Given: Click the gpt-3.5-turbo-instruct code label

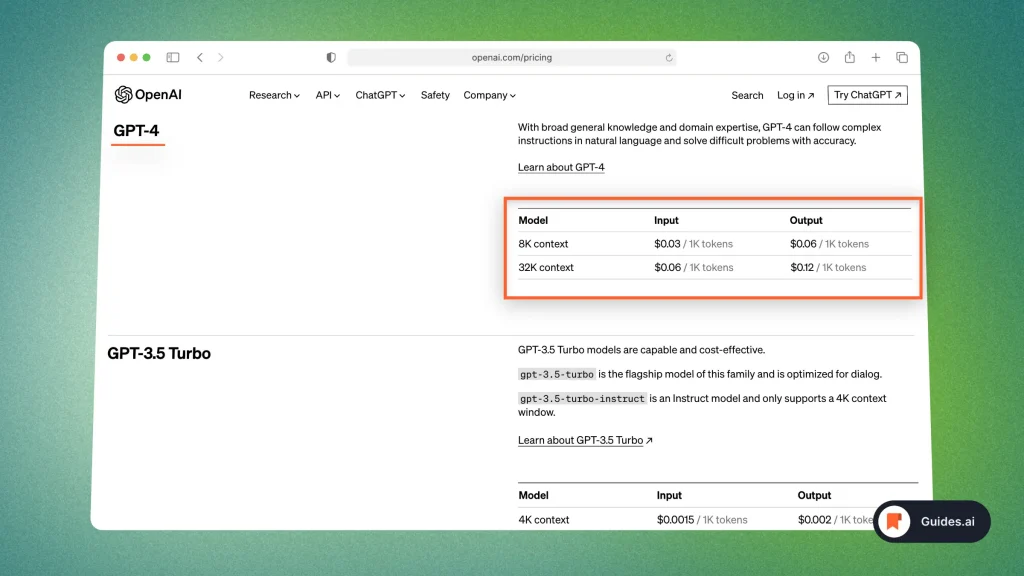Looking at the screenshot, I should pyautogui.click(x=583, y=398).
